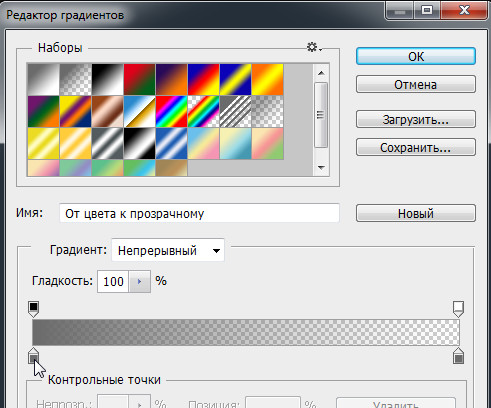Click the left black opacity stop
The height and width of the screenshot is (408, 491).
pyautogui.click(x=33, y=309)
